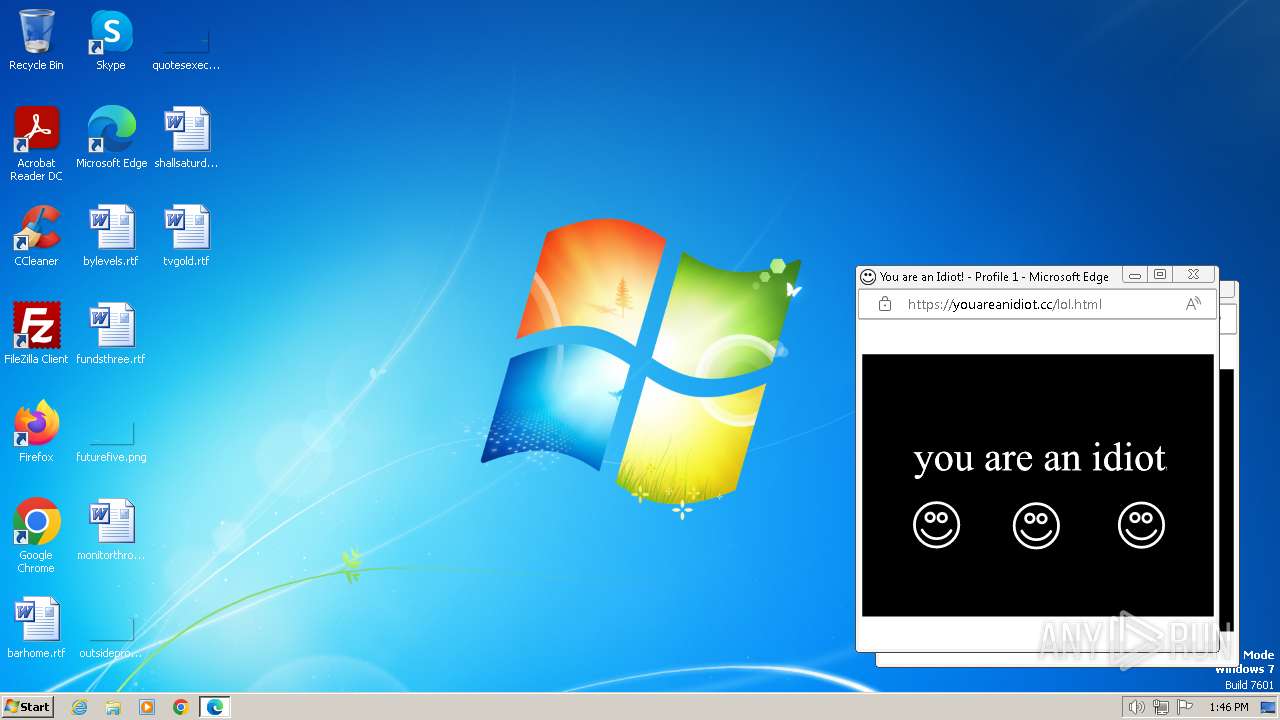This screenshot has width=1280, height=720.
Task: Open the Recycle Bin desktop icon
Action: [x=36, y=40]
